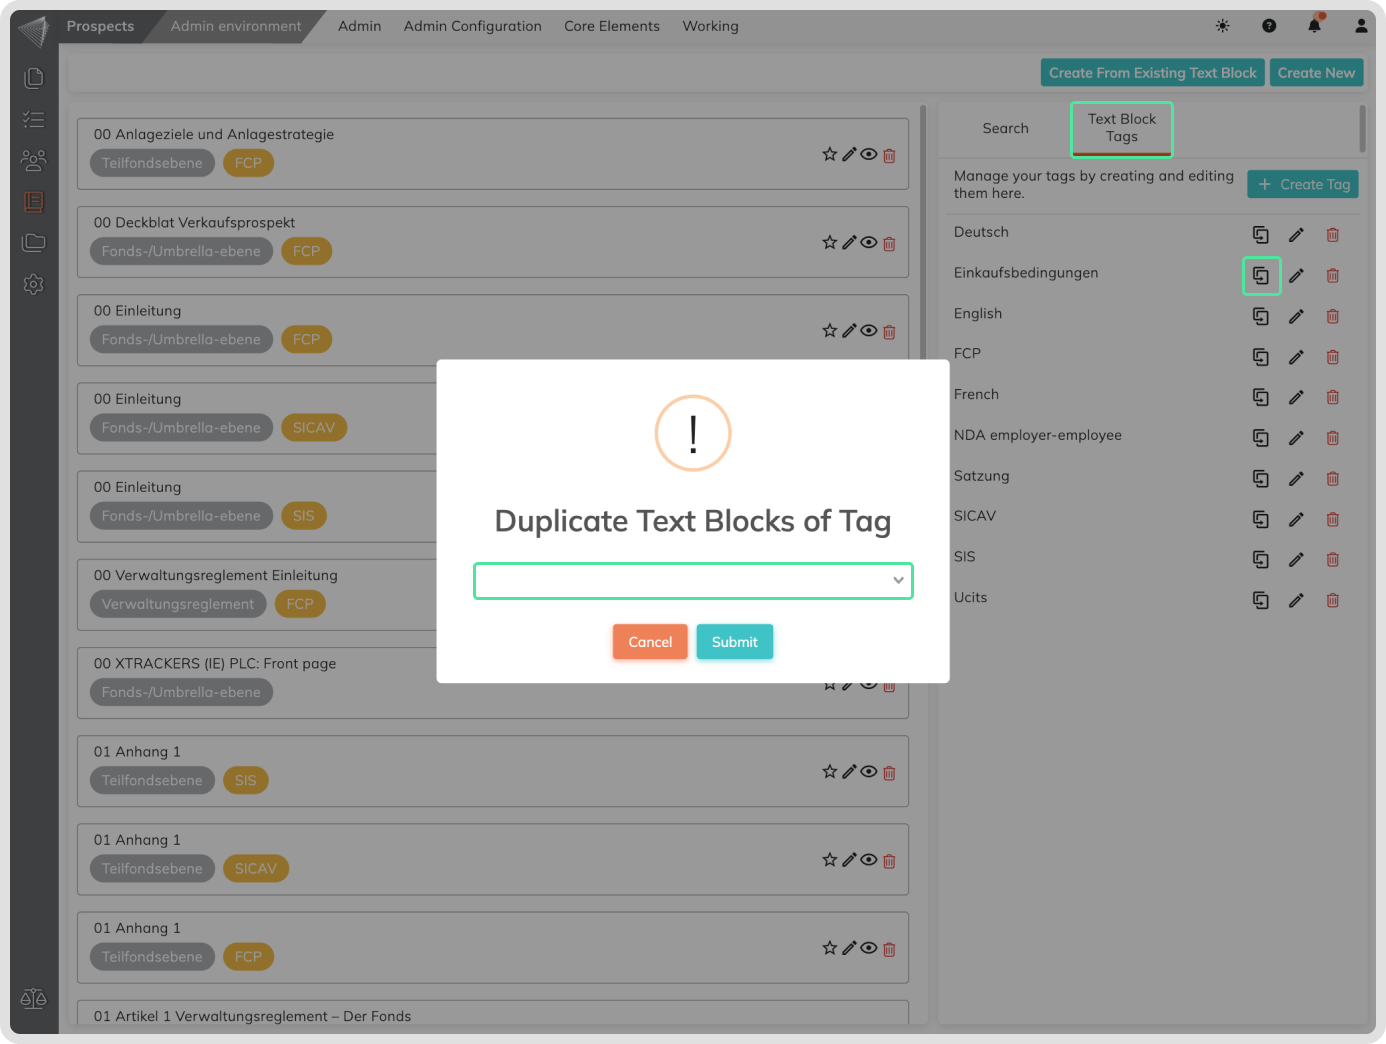Open the Admin Configuration menu

point(472,26)
